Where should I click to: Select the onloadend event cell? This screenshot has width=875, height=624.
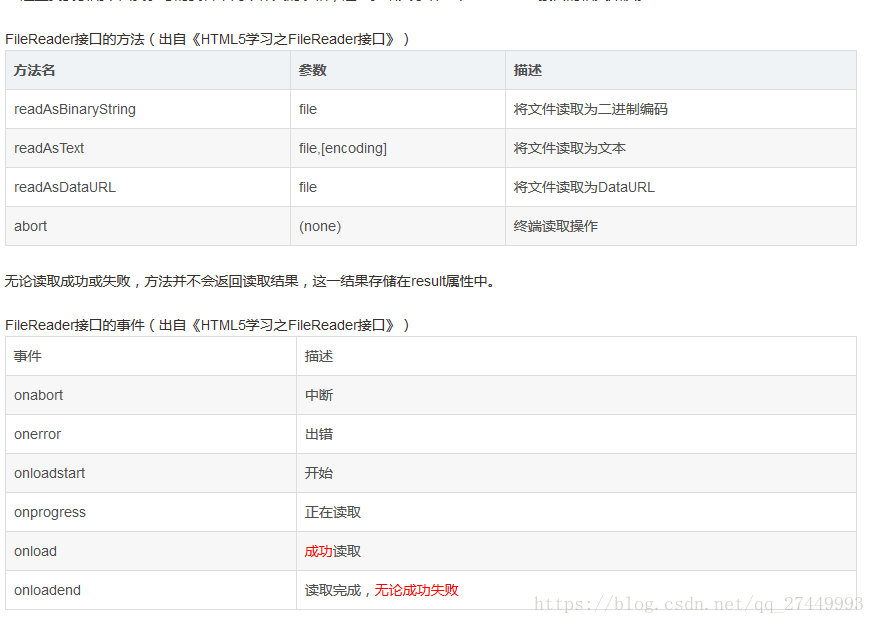point(151,590)
